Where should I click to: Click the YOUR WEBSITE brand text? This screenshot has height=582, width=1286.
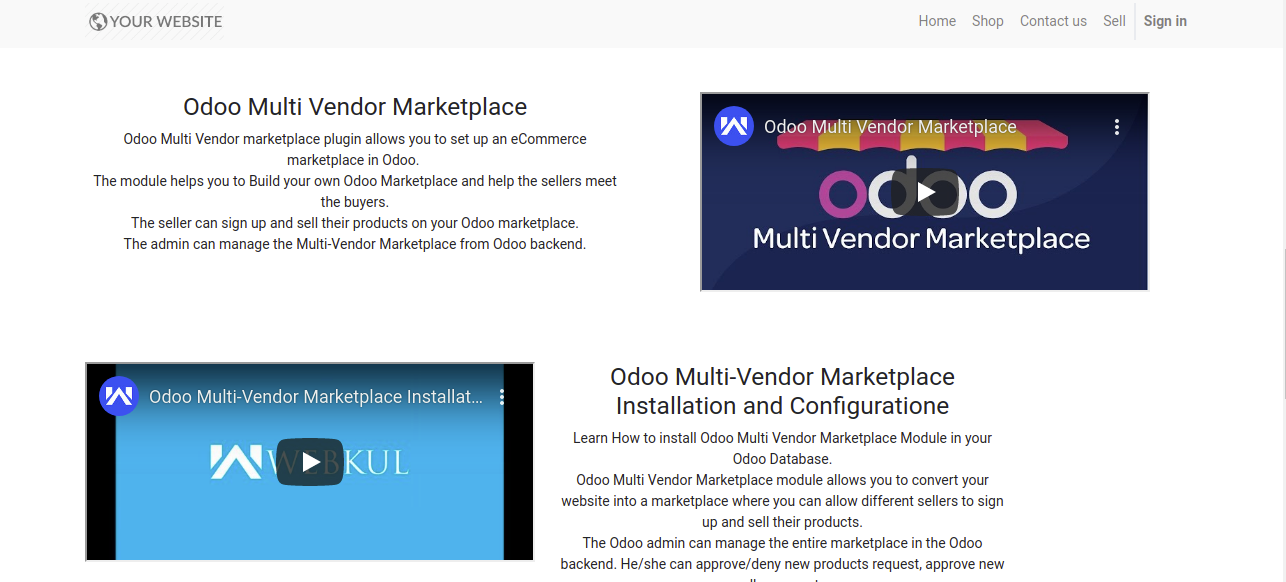166,21
